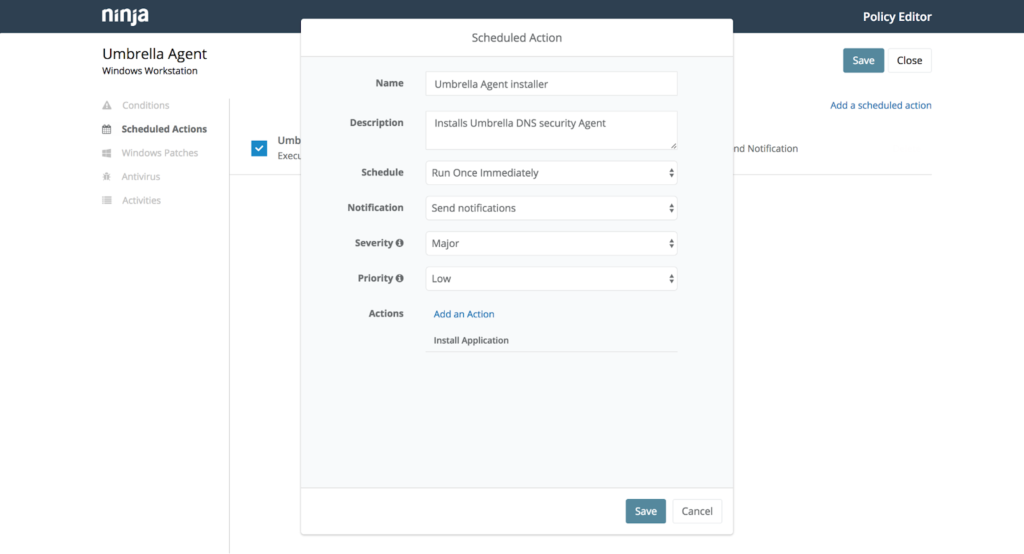Click Add a scheduled action link
1024x554 pixels.
tap(880, 105)
